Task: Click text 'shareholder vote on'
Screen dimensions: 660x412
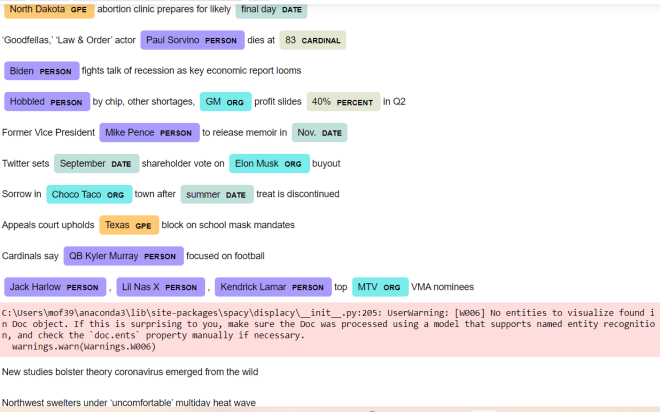Action: click(183, 163)
